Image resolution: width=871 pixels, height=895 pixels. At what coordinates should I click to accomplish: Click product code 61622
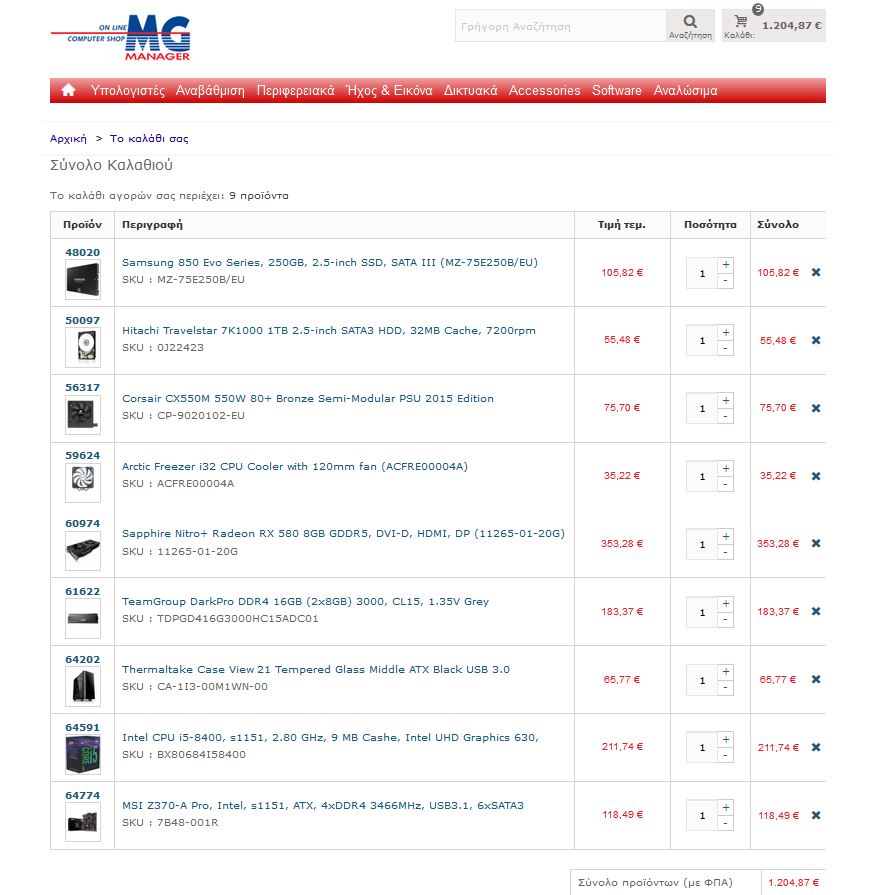coord(83,591)
